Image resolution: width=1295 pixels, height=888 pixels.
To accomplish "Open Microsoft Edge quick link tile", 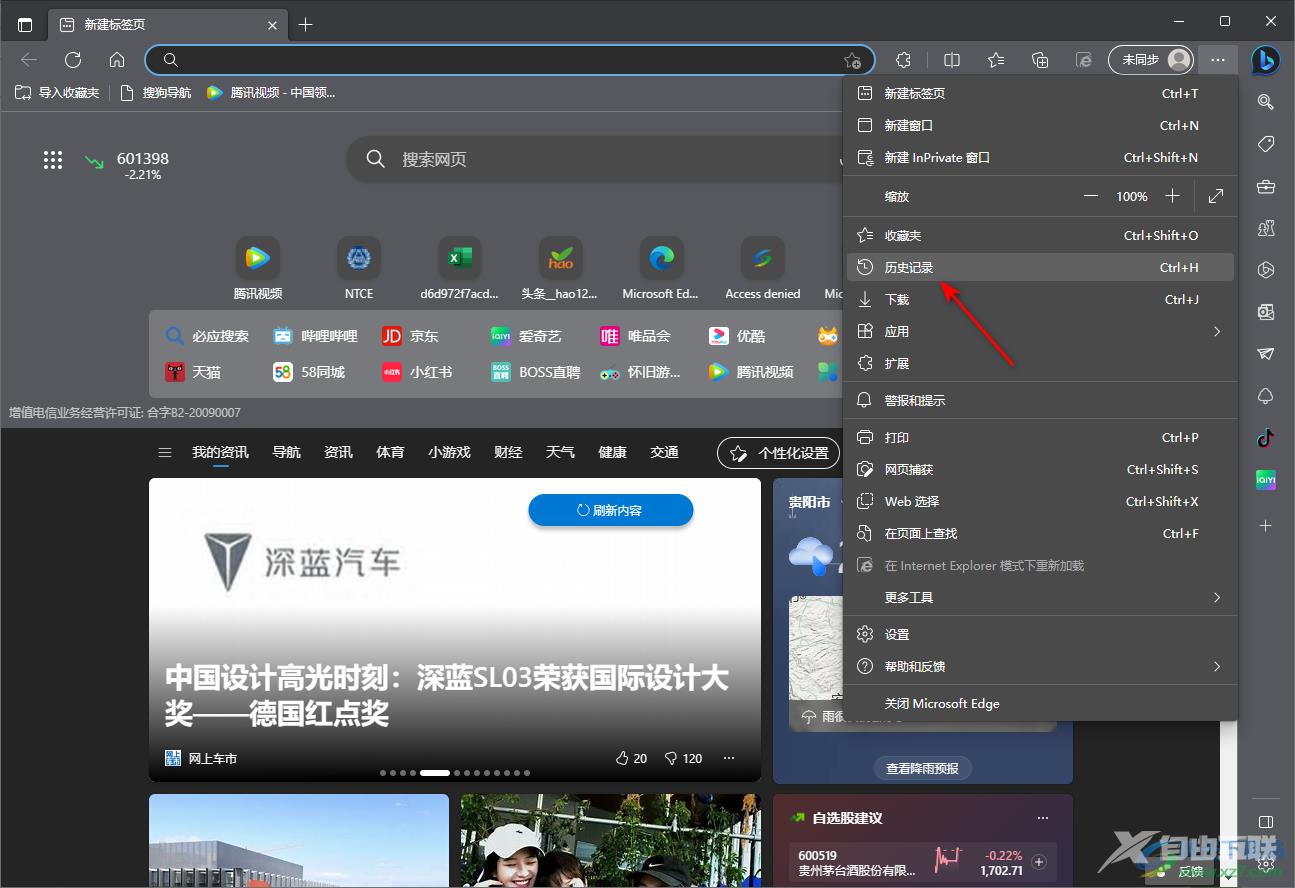I will pyautogui.click(x=661, y=268).
